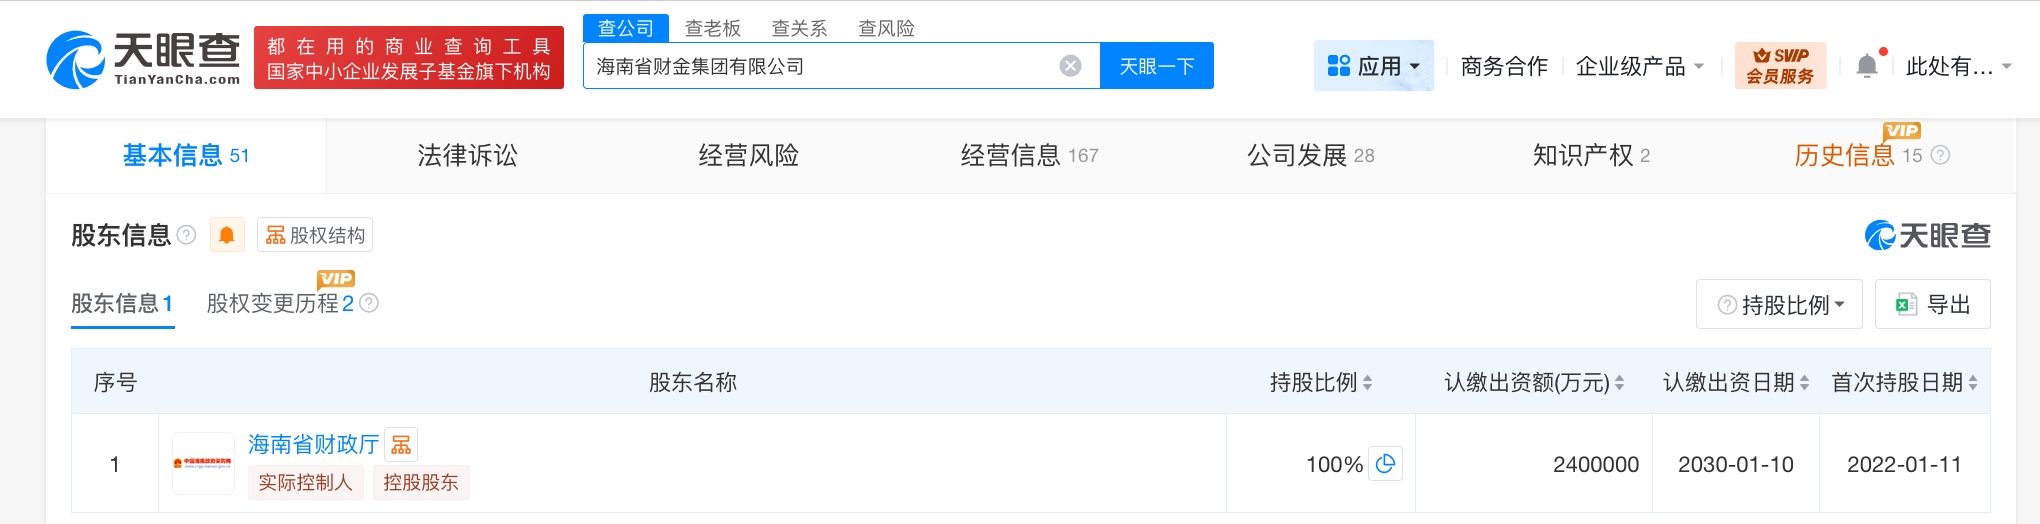This screenshot has width=2040, height=524.
Task: Select the 查老板 search tab
Action: 712,28
